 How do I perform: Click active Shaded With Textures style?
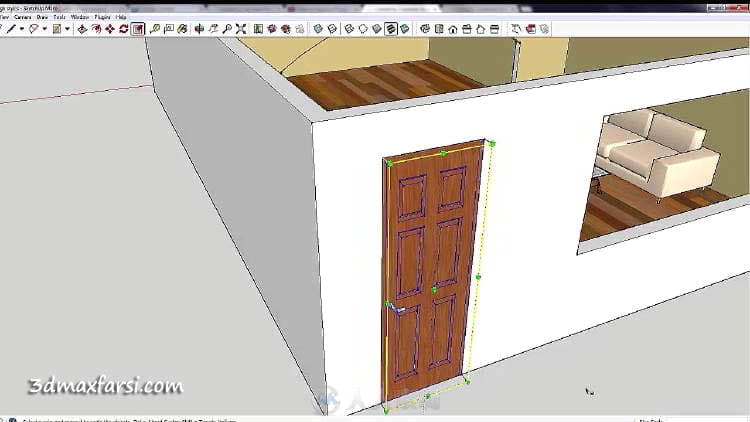pos(391,29)
